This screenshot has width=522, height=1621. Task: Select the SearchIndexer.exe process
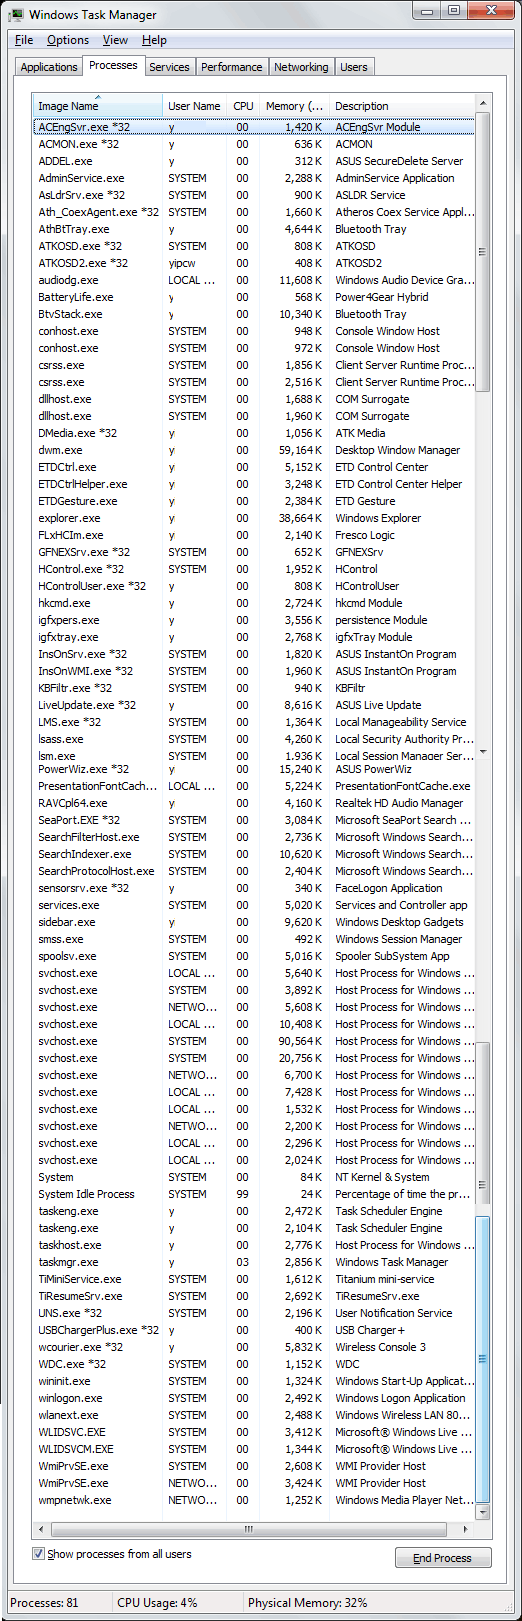coord(254,854)
